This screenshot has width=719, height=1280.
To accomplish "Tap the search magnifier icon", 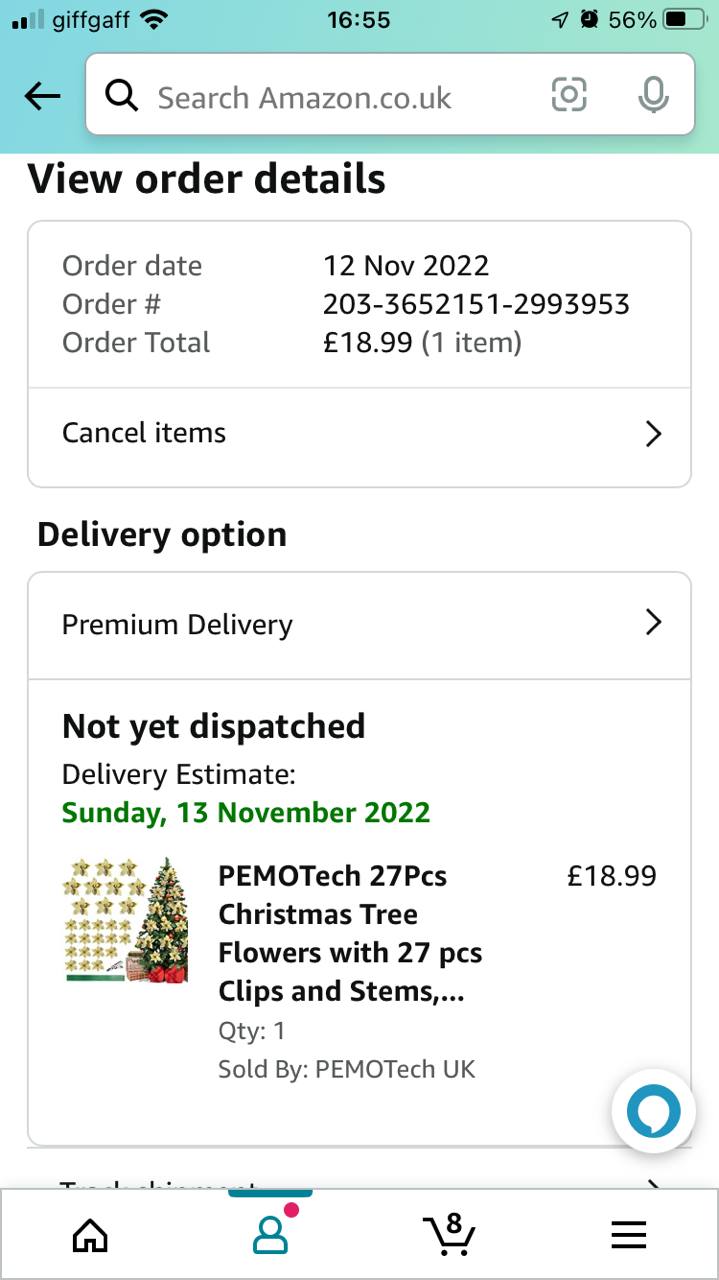I will pos(122,96).
